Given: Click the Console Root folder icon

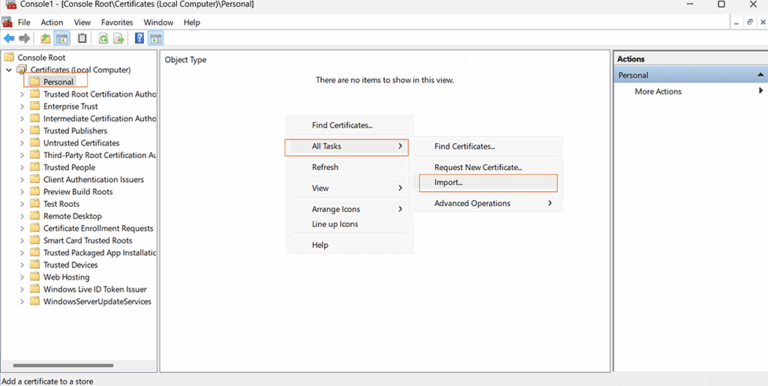Looking at the screenshot, I should [x=9, y=57].
